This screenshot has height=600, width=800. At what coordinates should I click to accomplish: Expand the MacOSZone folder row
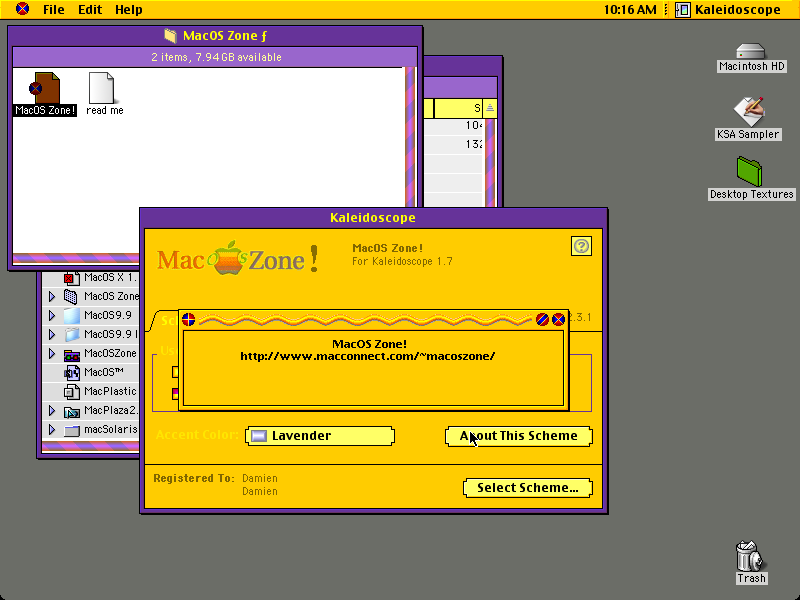(52, 353)
